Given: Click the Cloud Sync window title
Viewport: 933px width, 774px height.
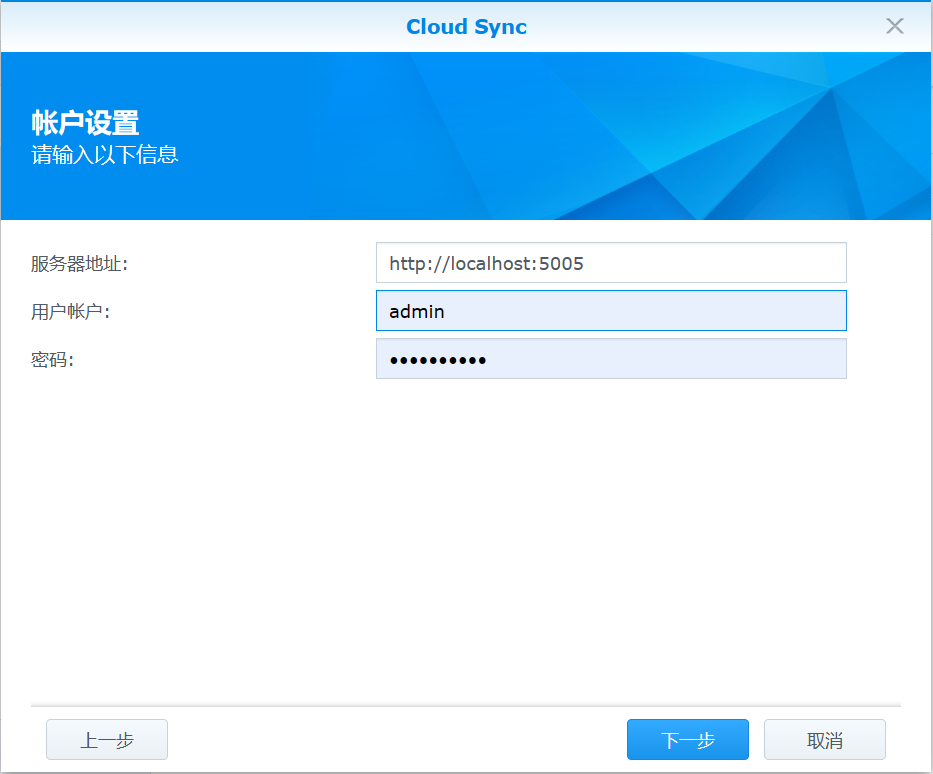Looking at the screenshot, I should [466, 27].
